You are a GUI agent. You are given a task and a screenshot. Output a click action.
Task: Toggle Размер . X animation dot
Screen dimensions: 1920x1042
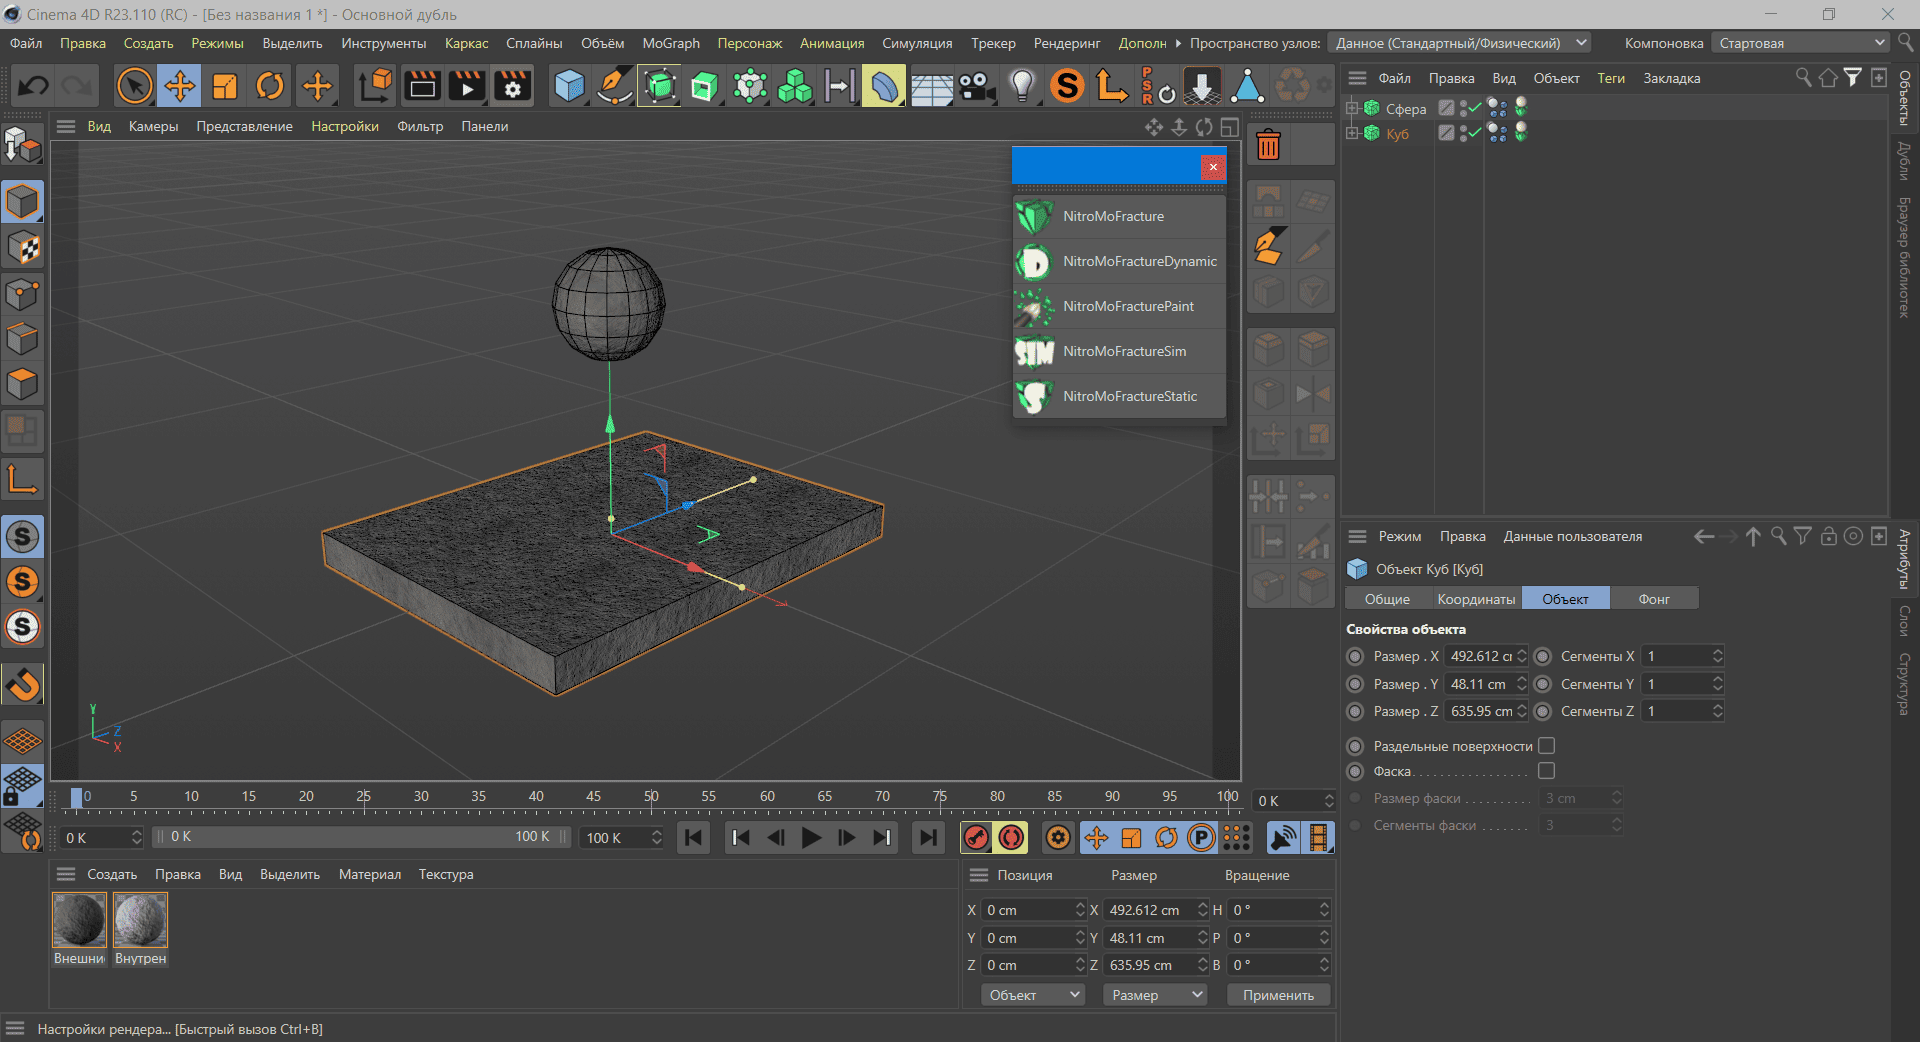pyautogui.click(x=1355, y=656)
